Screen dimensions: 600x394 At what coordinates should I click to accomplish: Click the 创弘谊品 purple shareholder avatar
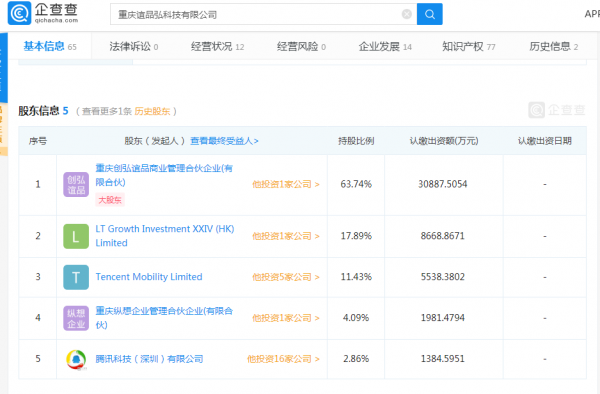[x=76, y=184]
